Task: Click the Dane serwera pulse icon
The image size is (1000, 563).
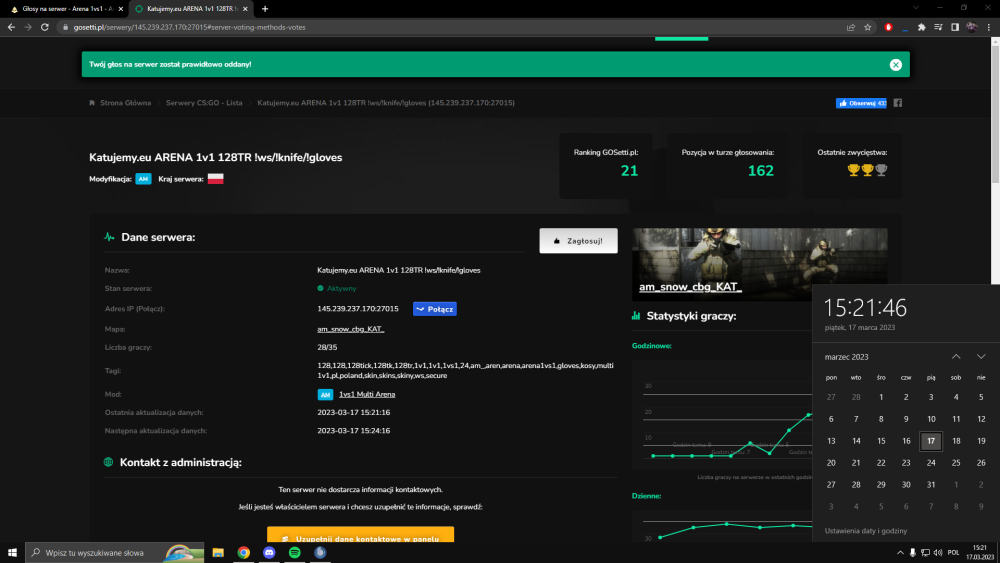Action: 109,237
